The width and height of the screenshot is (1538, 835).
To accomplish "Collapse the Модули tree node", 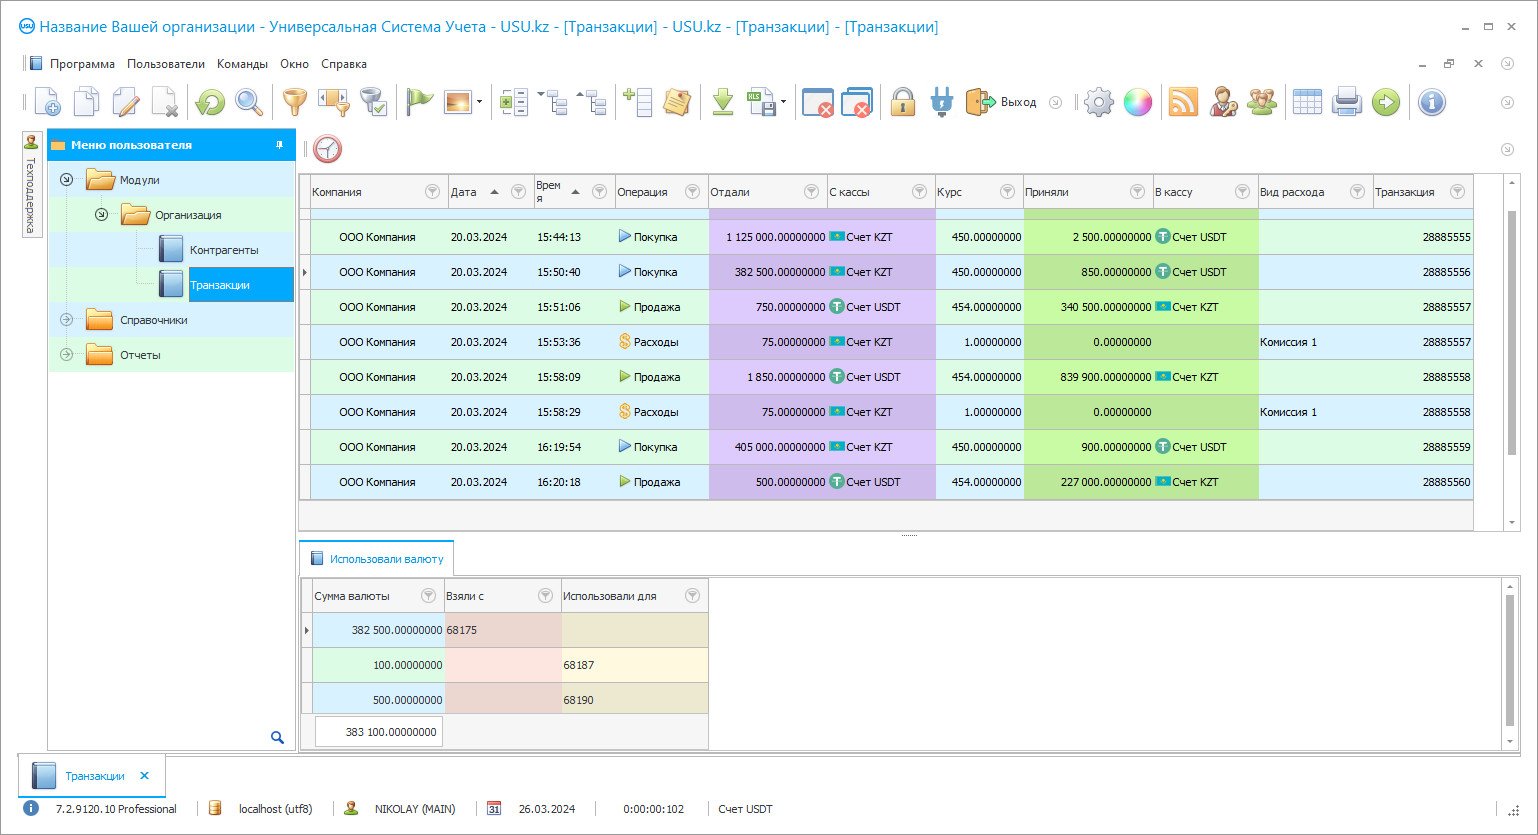I will (x=67, y=180).
